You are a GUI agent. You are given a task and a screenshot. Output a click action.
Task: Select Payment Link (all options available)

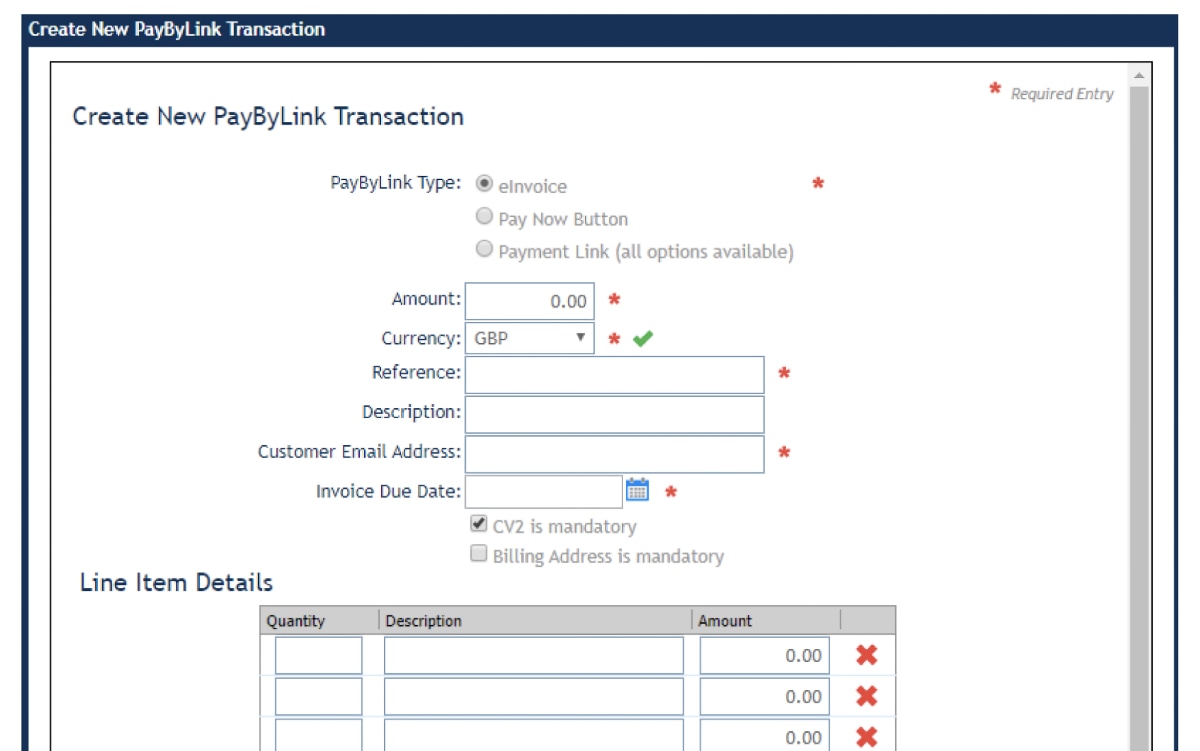pyautogui.click(x=484, y=250)
